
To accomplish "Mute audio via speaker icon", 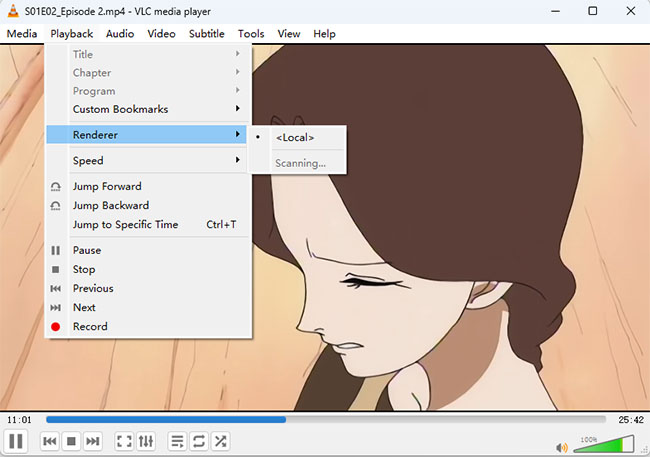I will [562, 447].
